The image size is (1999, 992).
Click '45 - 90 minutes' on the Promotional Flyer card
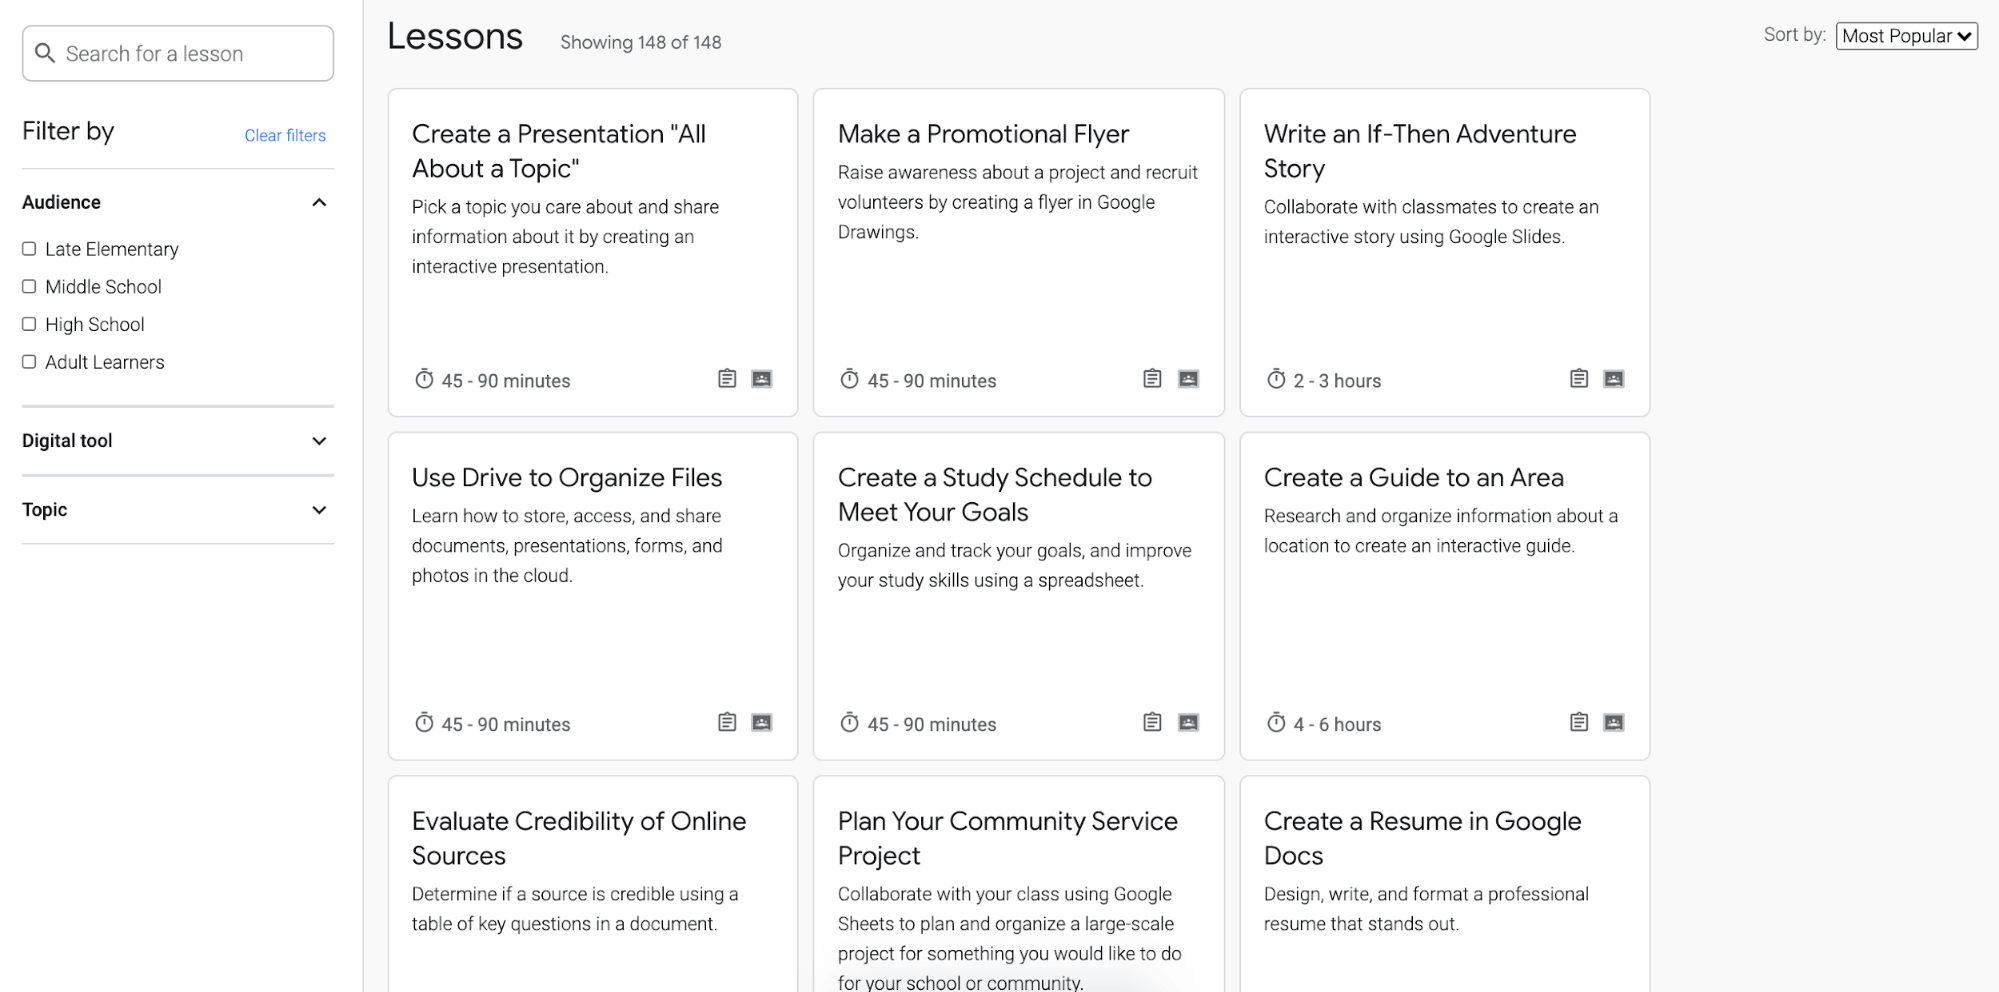point(932,381)
